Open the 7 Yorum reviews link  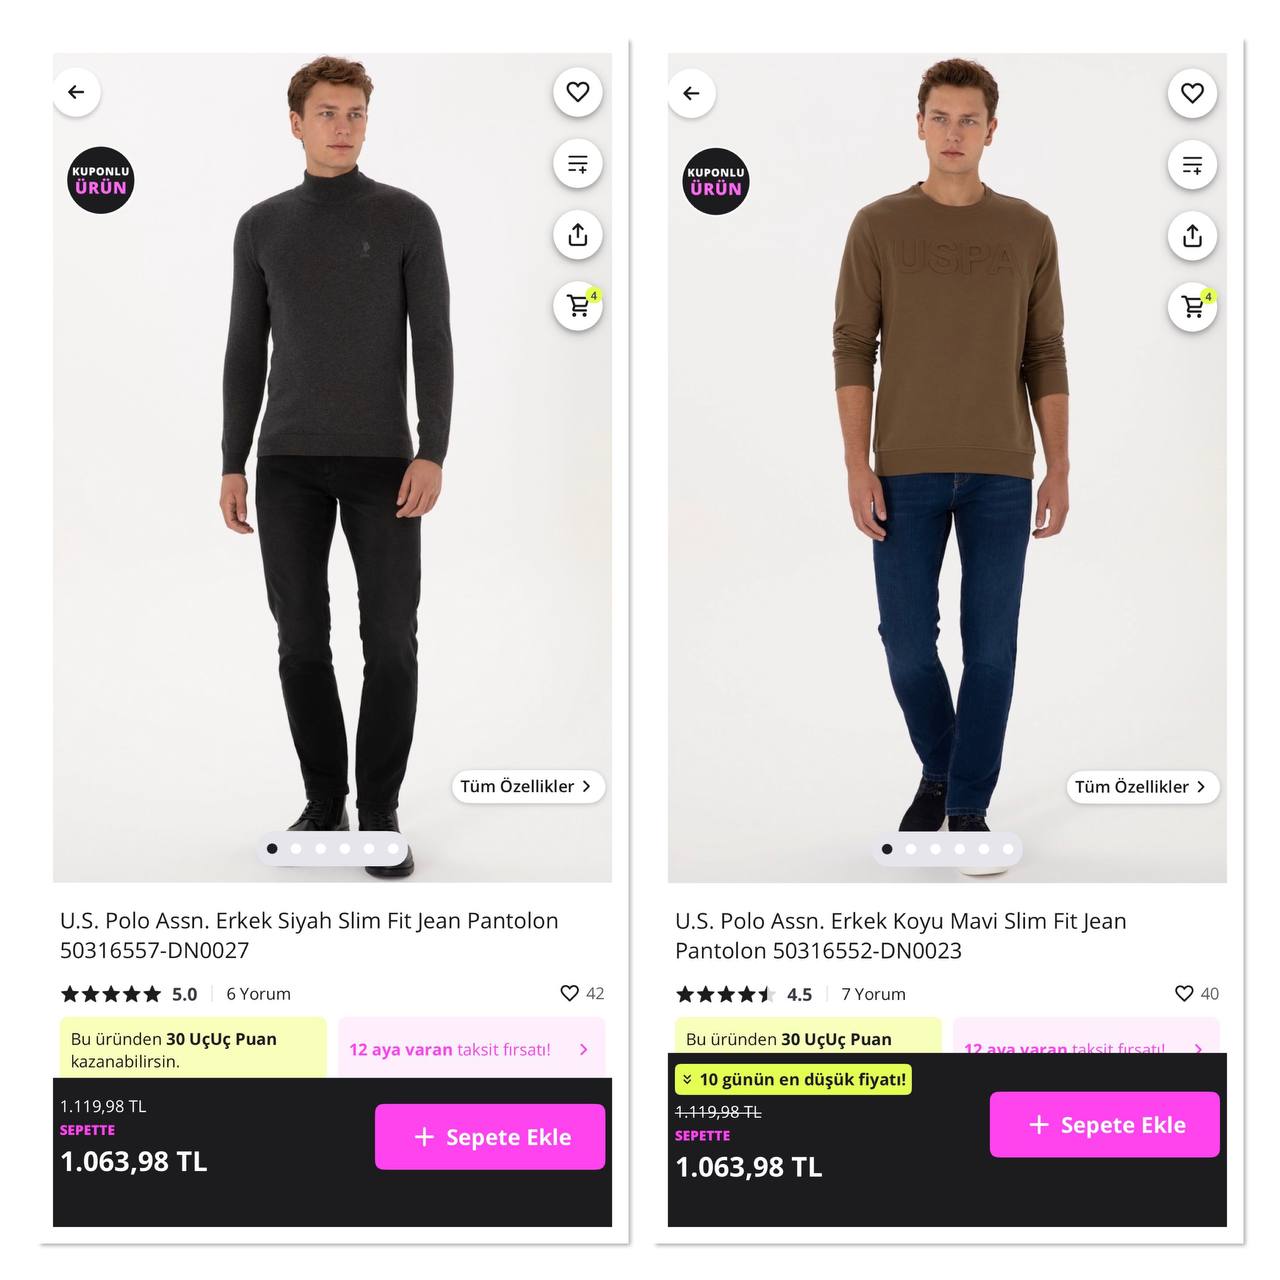873,994
